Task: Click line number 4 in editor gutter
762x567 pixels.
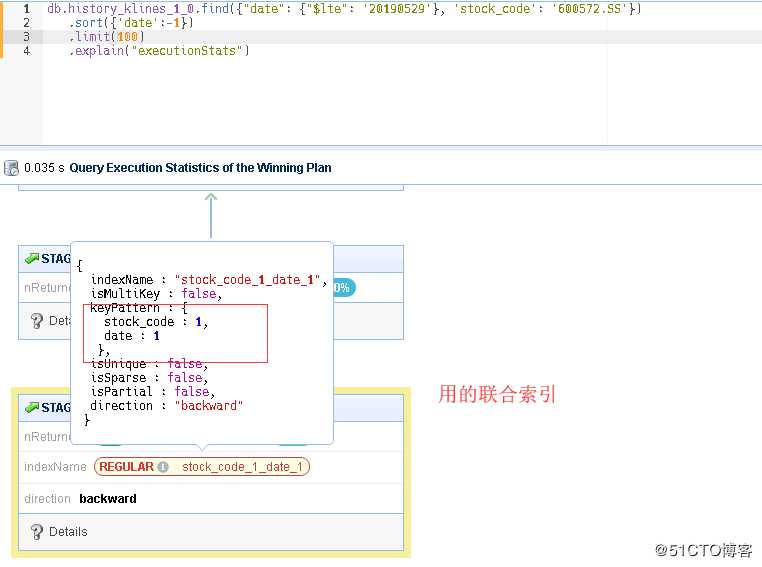Action: click(26, 51)
